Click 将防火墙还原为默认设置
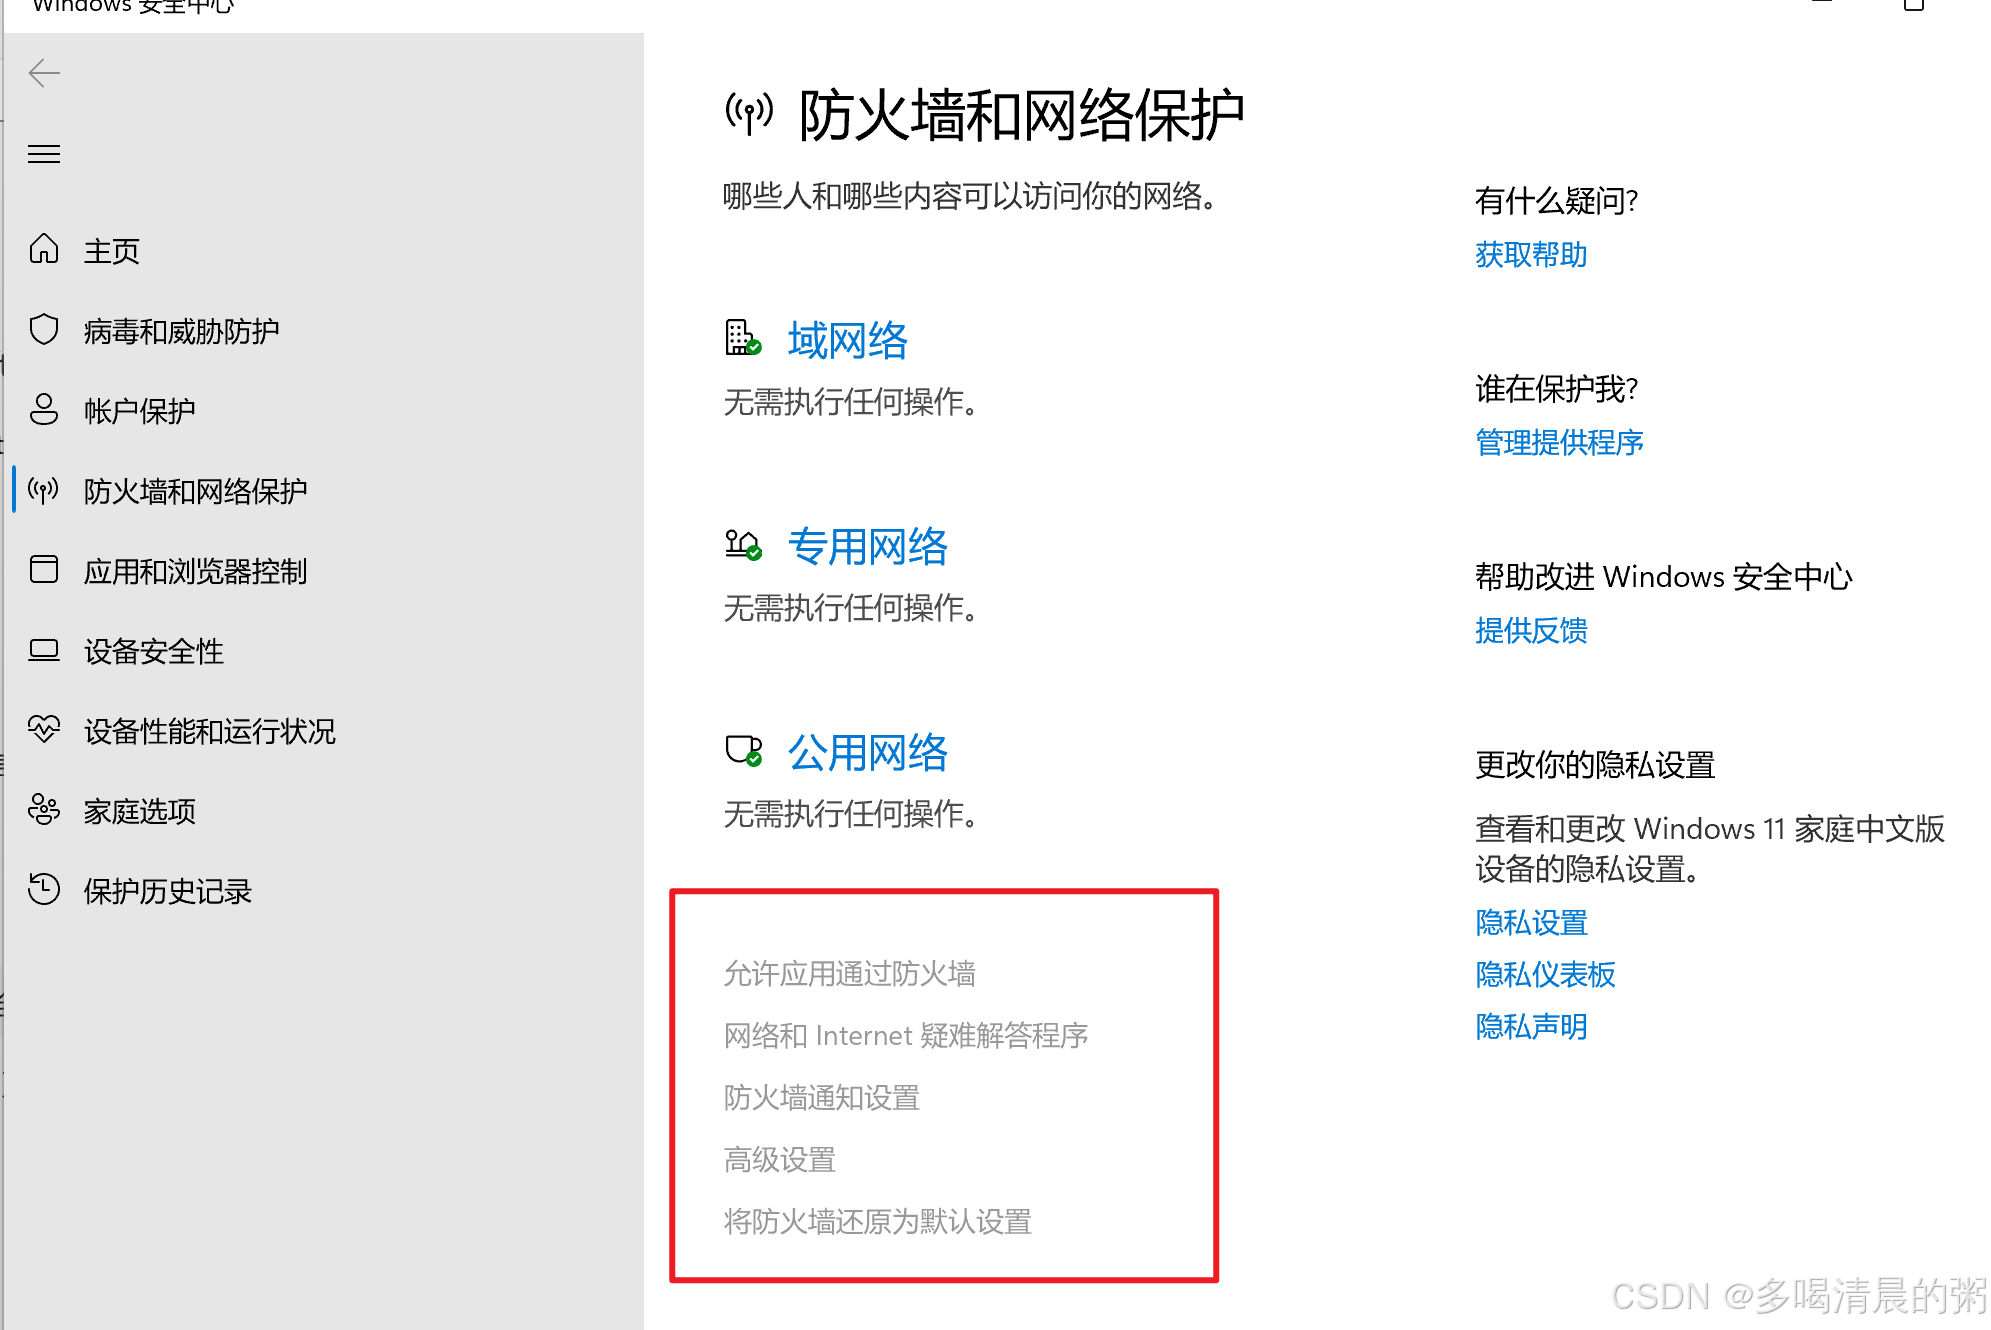Viewport: 1991px width, 1330px height. point(877,1221)
